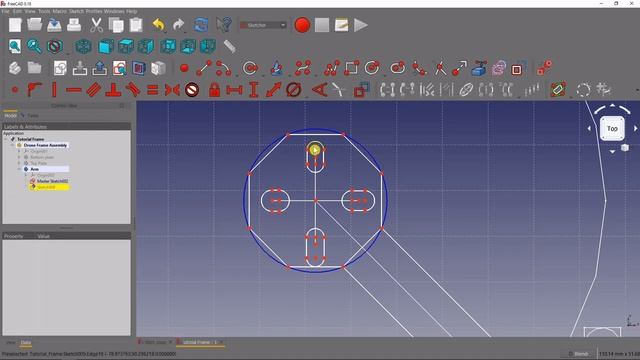Click the Top face of navigation cube
The width and height of the screenshot is (640, 360).
pos(612,129)
